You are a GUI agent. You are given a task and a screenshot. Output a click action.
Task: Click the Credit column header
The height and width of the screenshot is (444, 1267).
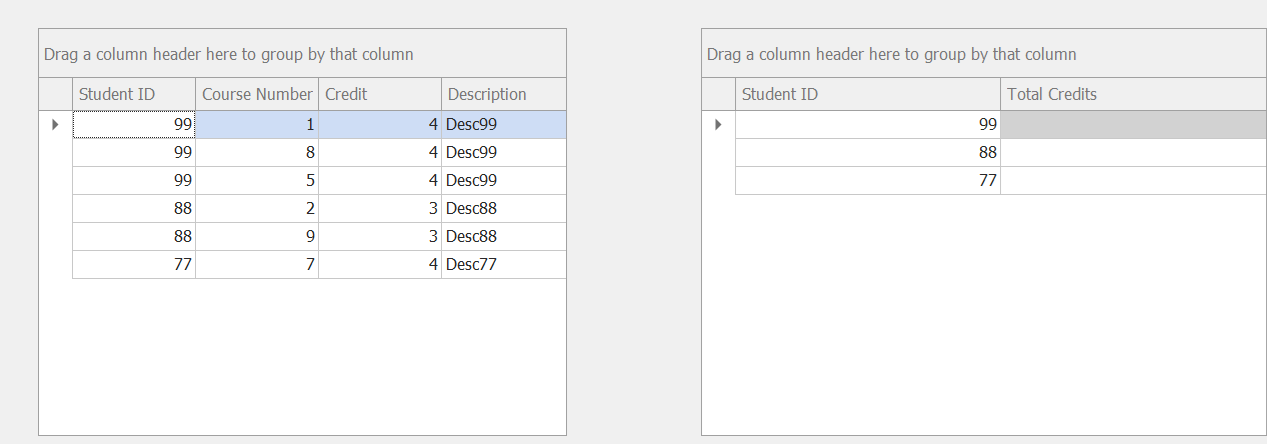[x=379, y=94]
